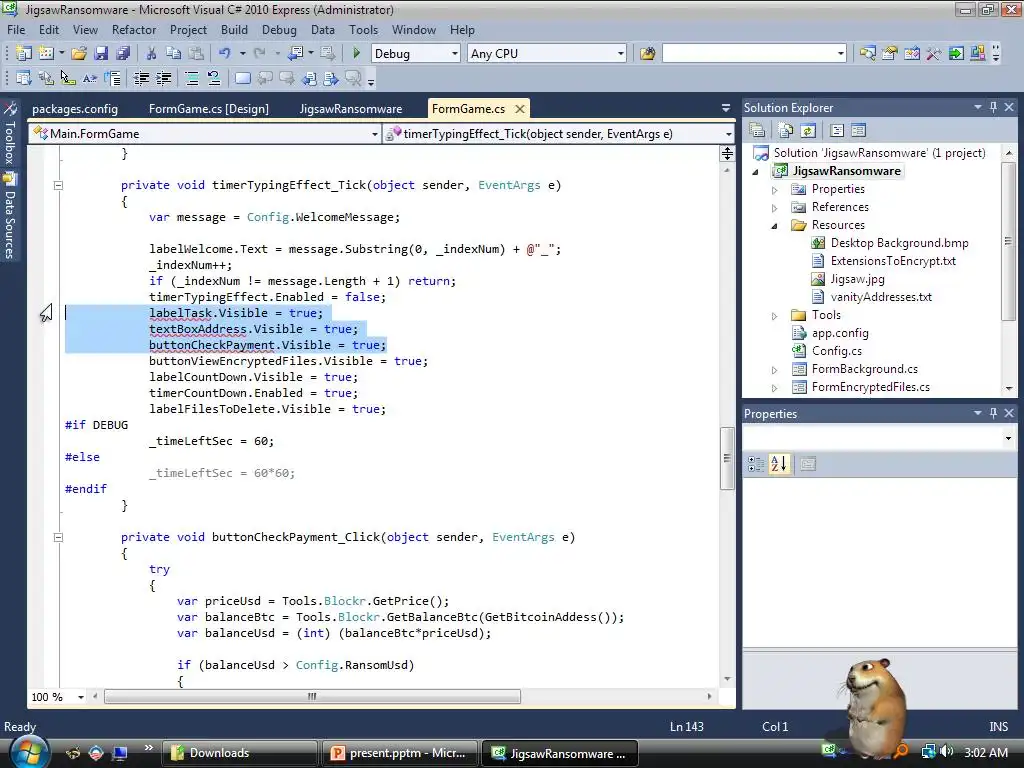The image size is (1024, 768).
Task: Open the Refactor menu
Action: coord(134,30)
